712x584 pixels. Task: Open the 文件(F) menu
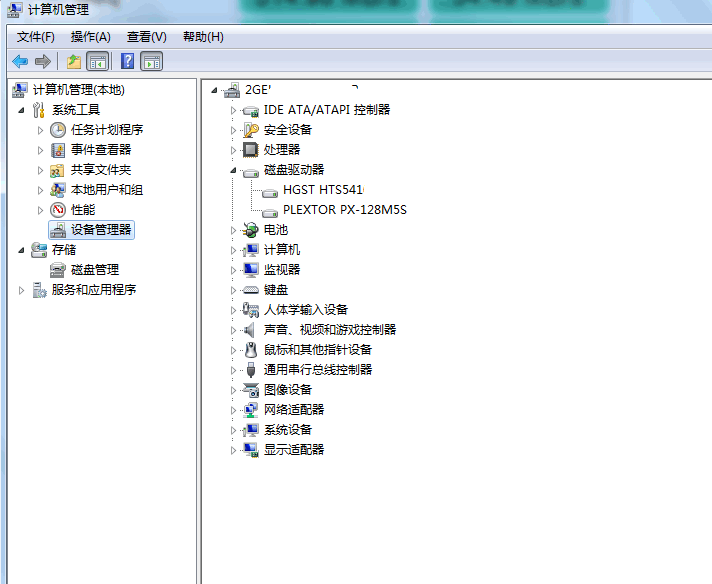(36, 37)
